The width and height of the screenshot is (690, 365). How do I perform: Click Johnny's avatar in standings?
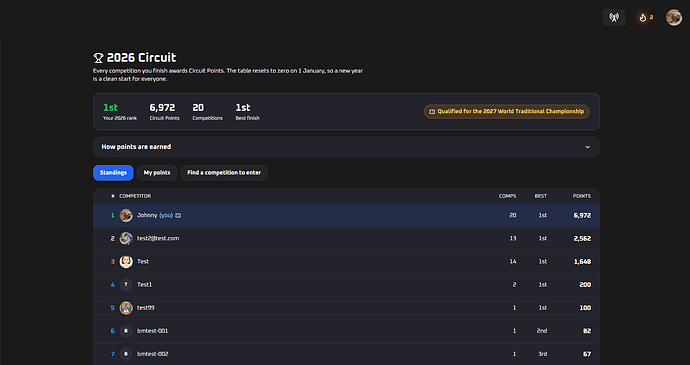click(x=126, y=215)
